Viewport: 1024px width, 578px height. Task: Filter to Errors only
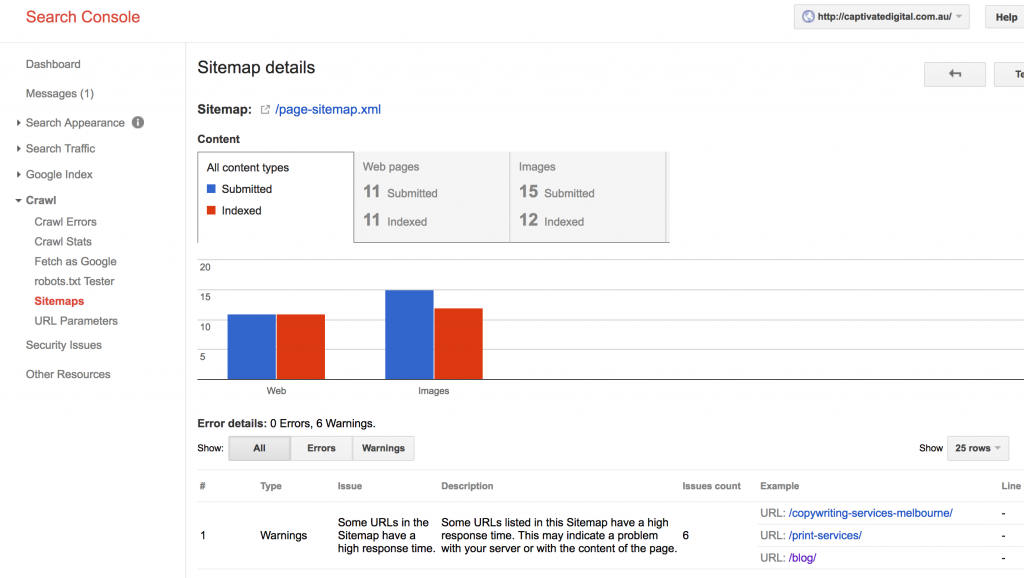[321, 448]
